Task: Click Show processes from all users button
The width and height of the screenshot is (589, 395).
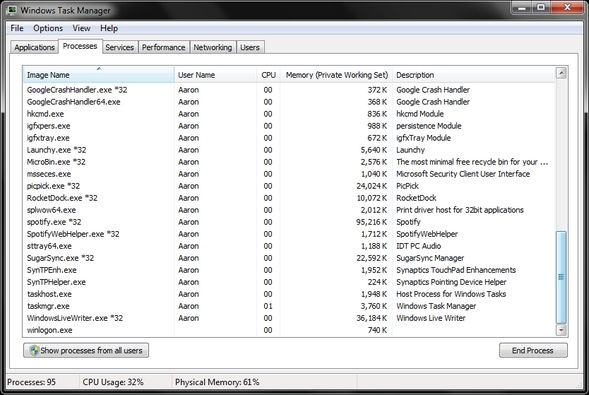Action: point(86,350)
